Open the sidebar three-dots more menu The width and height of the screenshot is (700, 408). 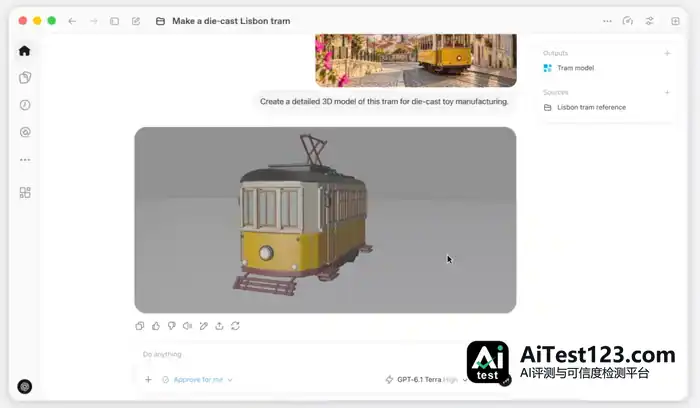(x=25, y=160)
